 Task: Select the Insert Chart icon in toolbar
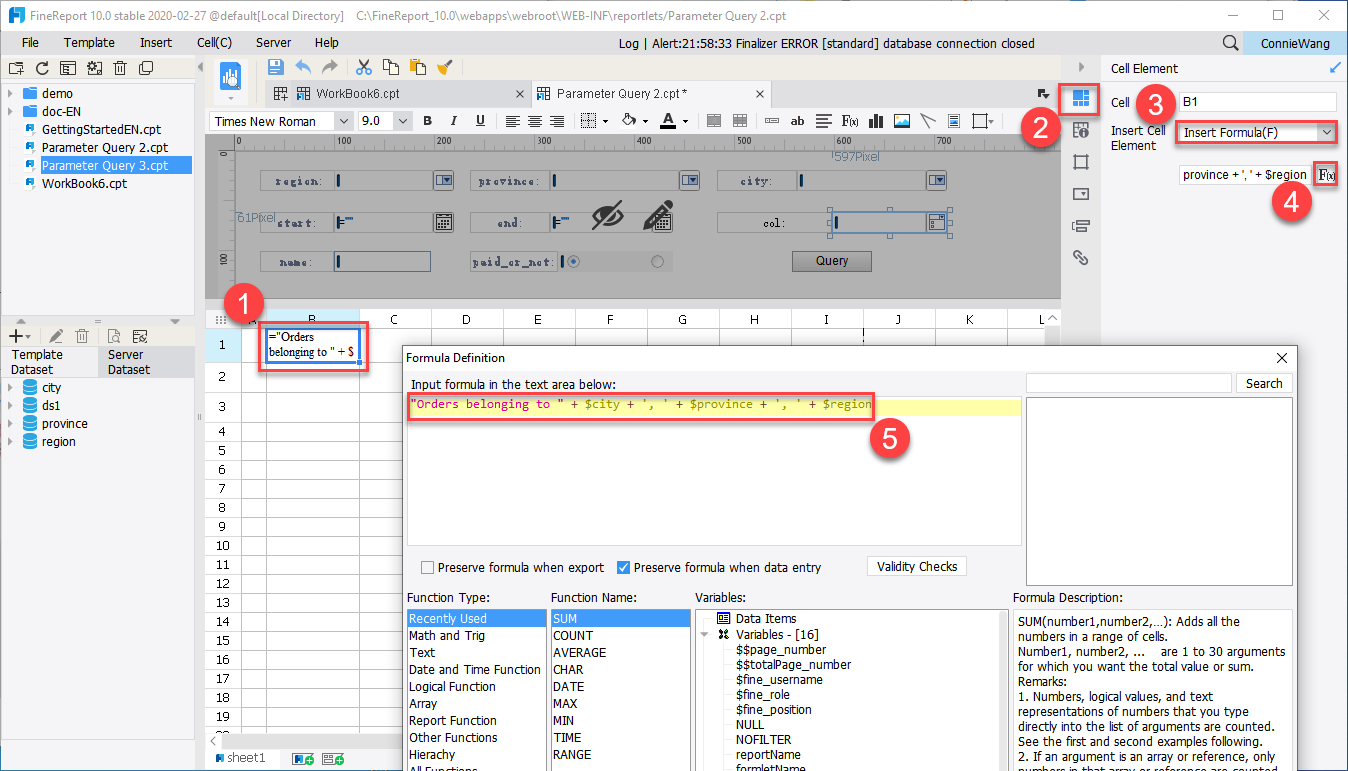point(876,120)
